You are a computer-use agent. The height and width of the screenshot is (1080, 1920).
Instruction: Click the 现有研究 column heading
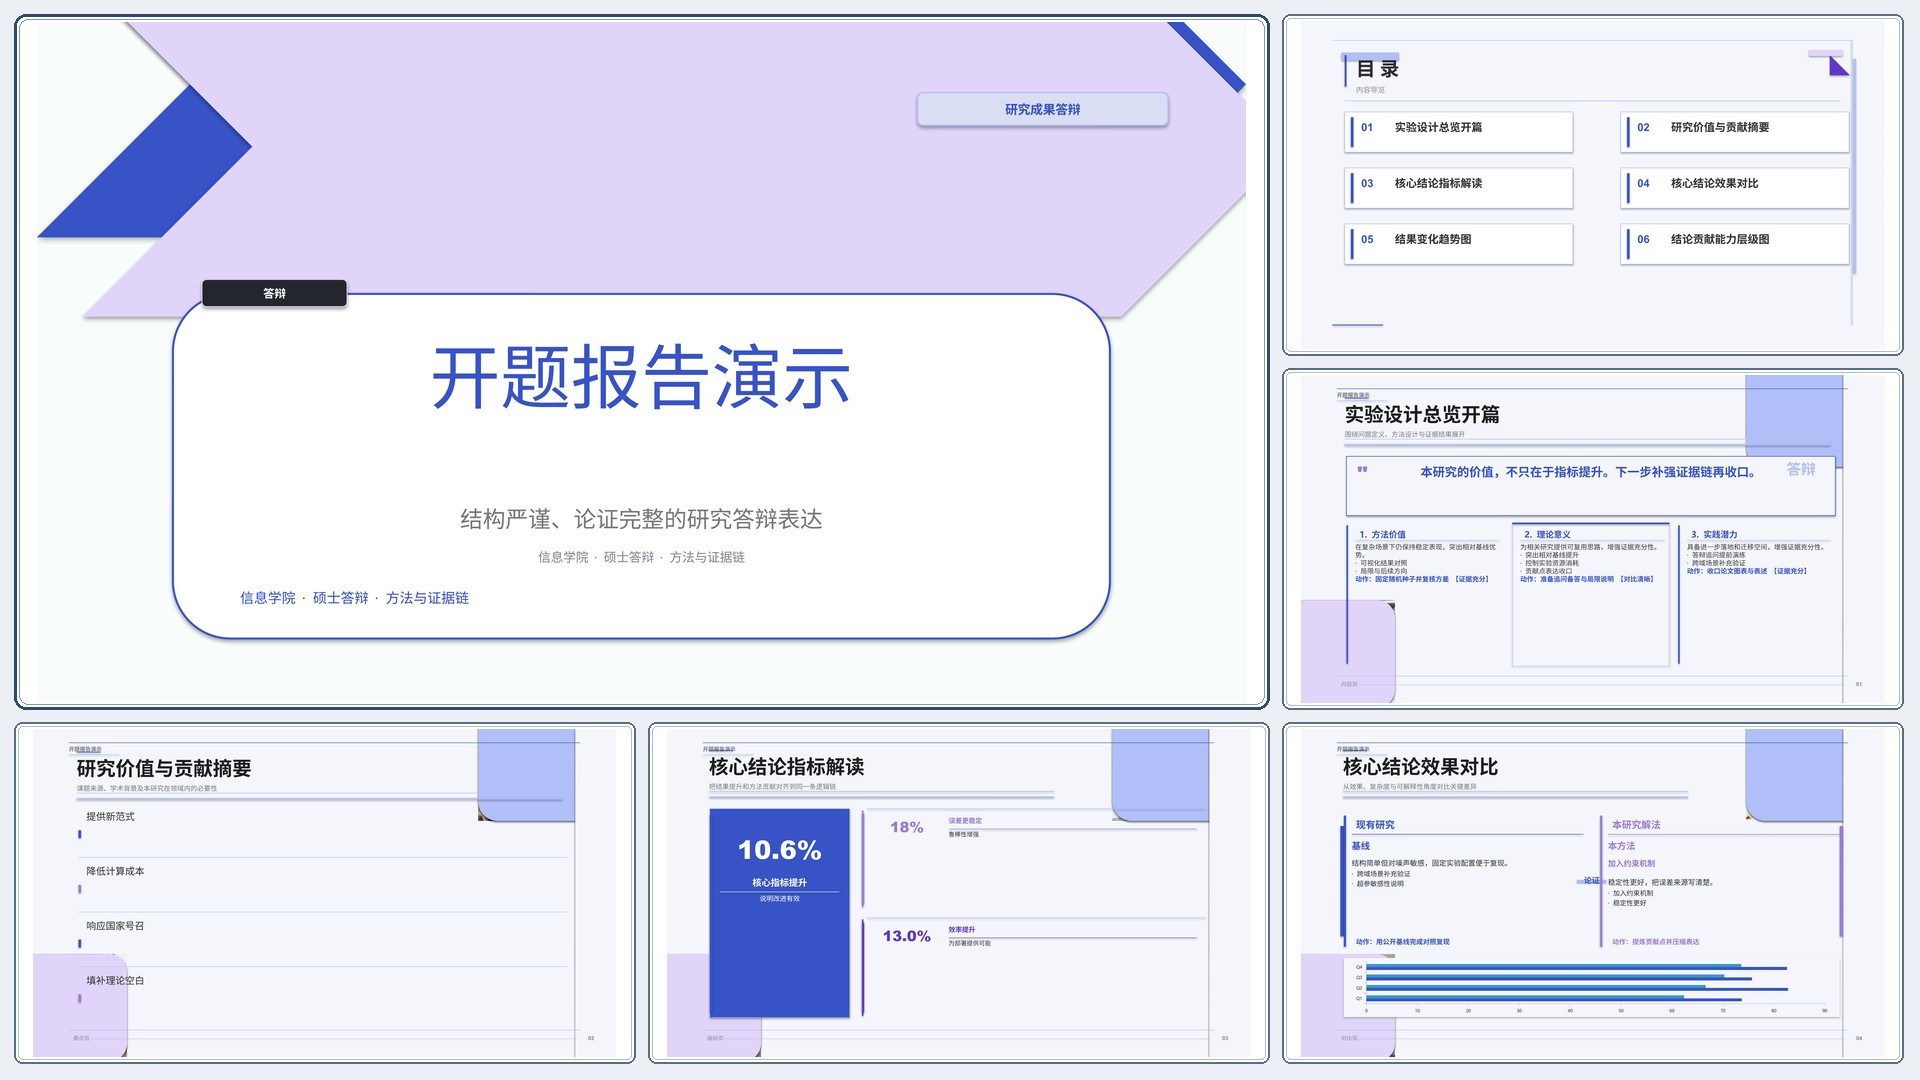[1375, 825]
